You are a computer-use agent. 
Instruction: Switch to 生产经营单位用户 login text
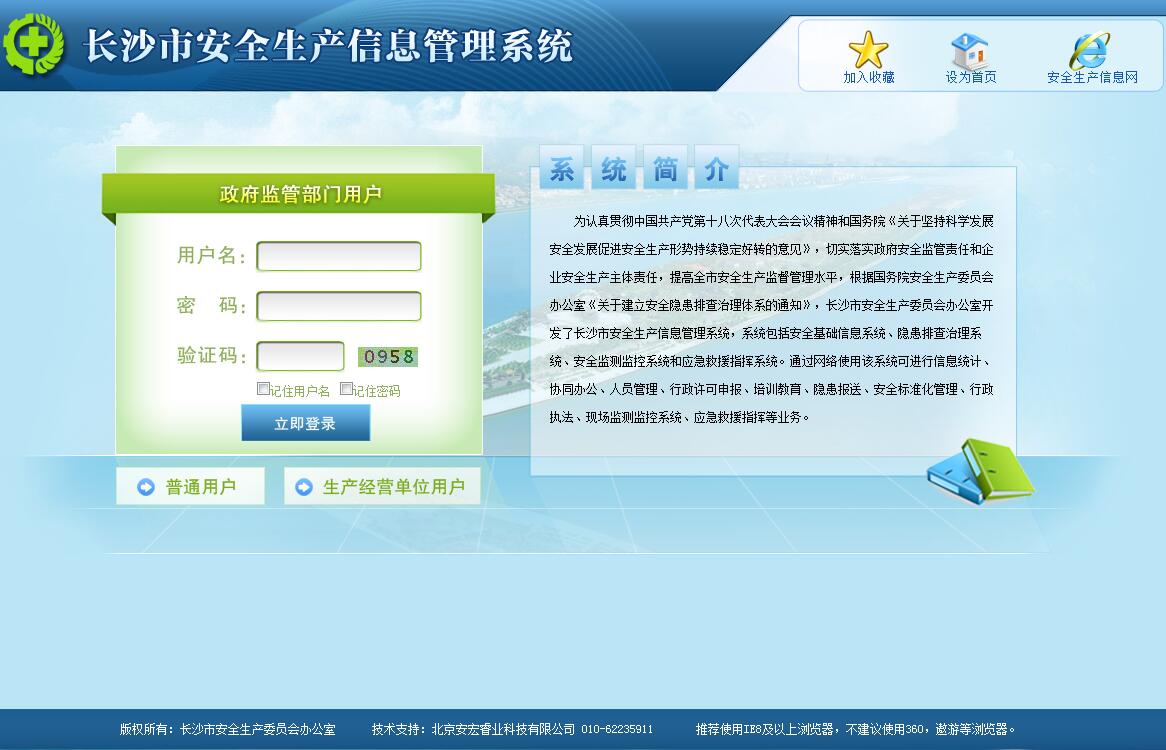[394, 487]
